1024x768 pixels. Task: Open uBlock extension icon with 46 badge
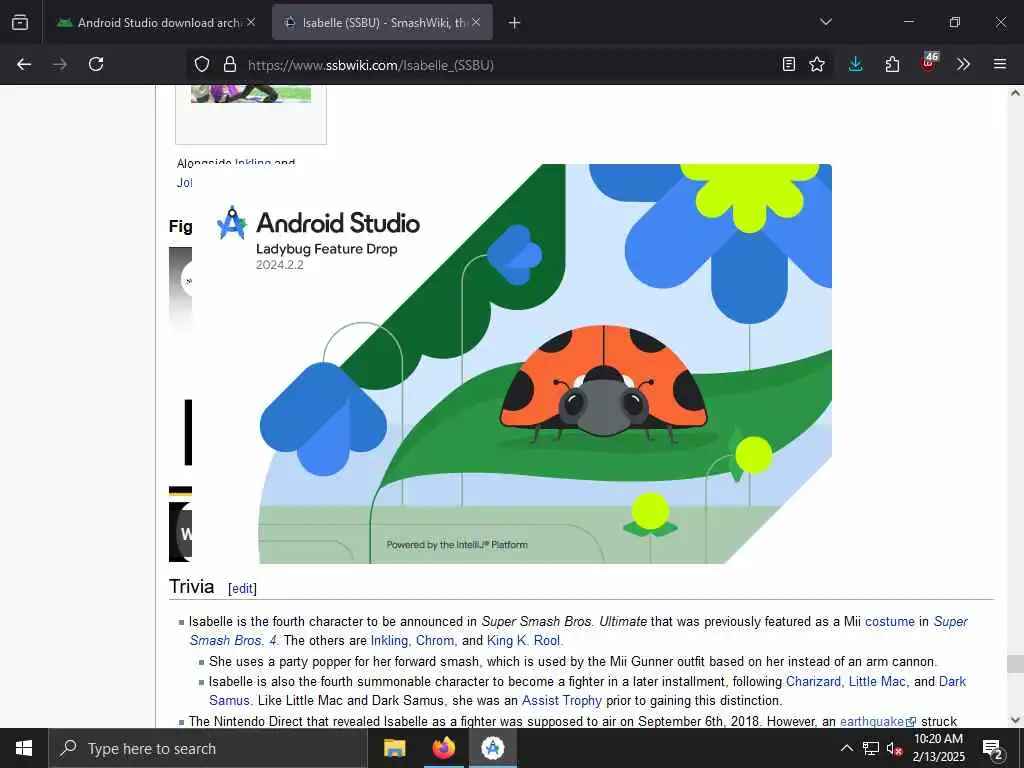(929, 63)
